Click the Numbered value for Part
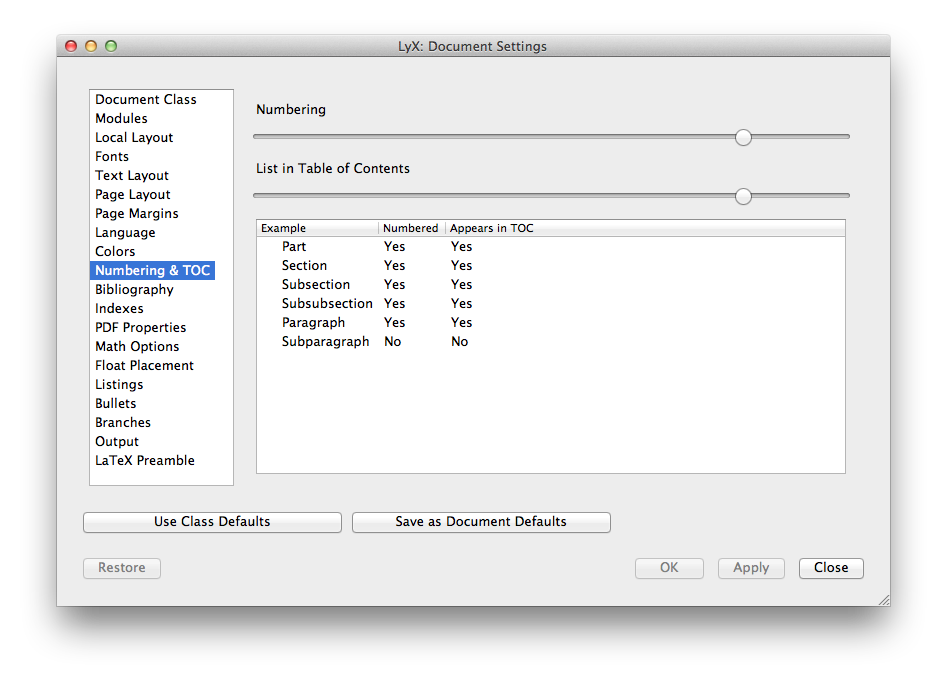947x685 pixels. (394, 246)
